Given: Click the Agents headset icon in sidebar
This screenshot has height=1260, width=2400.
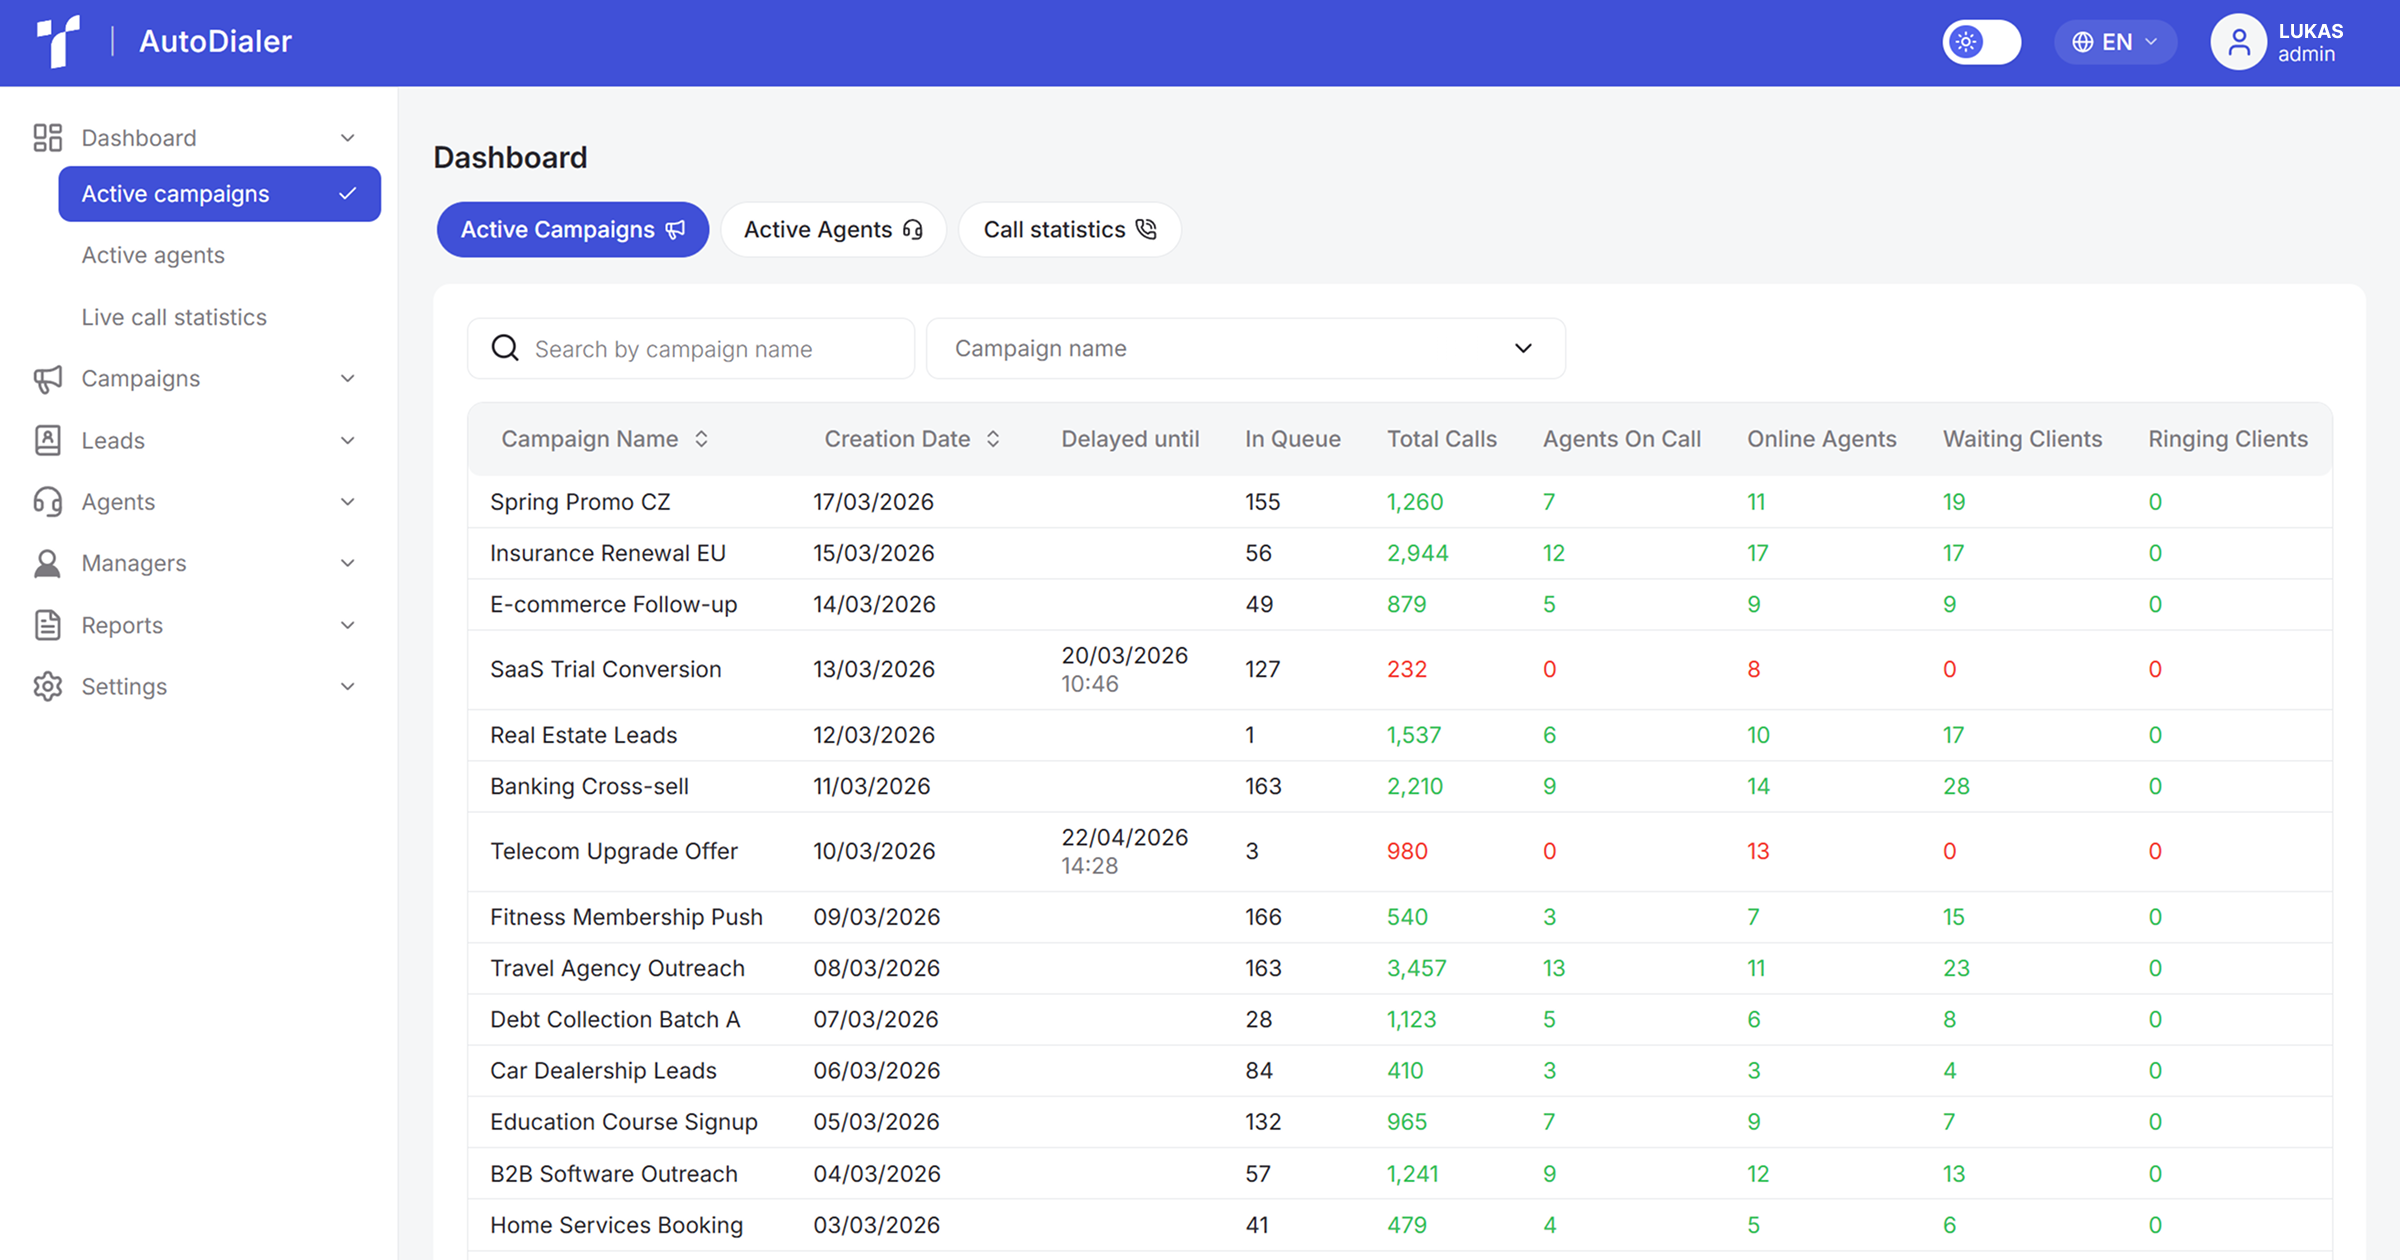Looking at the screenshot, I should [x=47, y=502].
